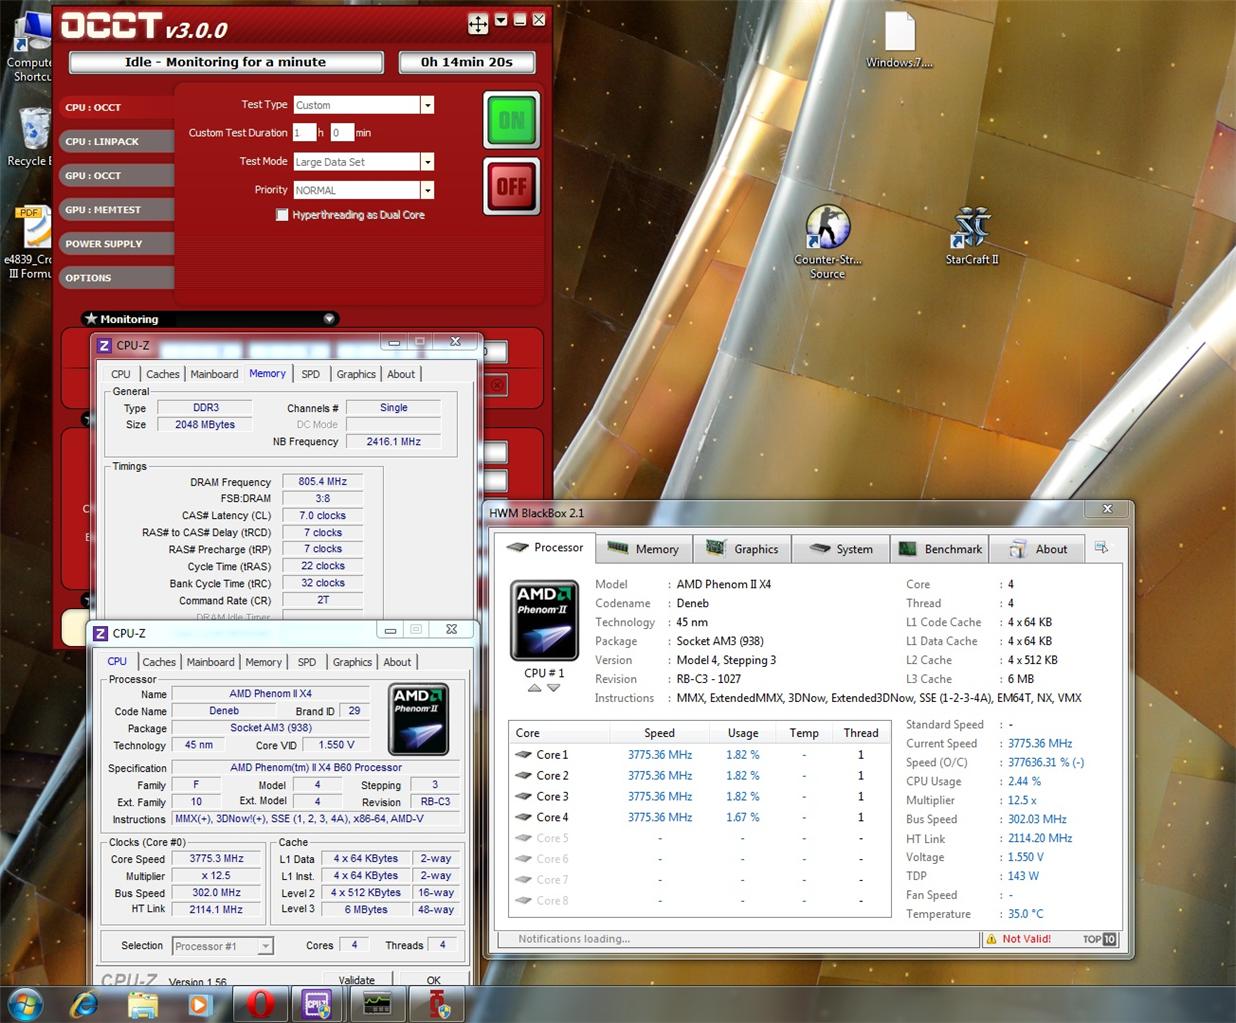Click the custom duration hours field
Screen dimensions: 1236x1023
point(304,132)
